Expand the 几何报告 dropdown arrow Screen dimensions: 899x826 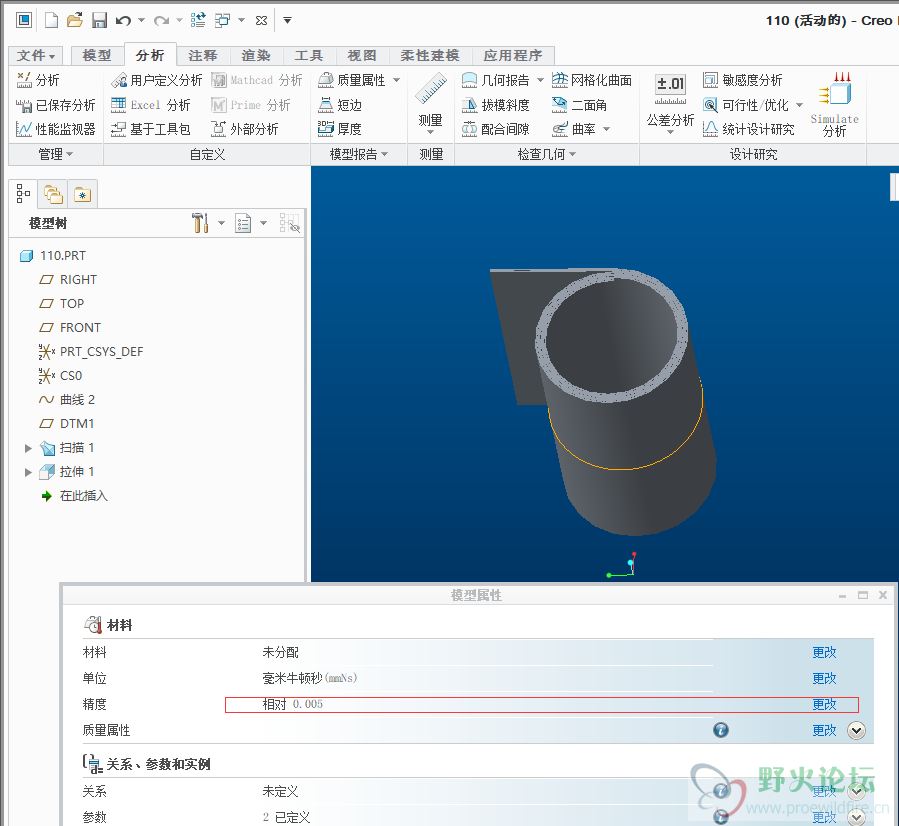click(540, 80)
